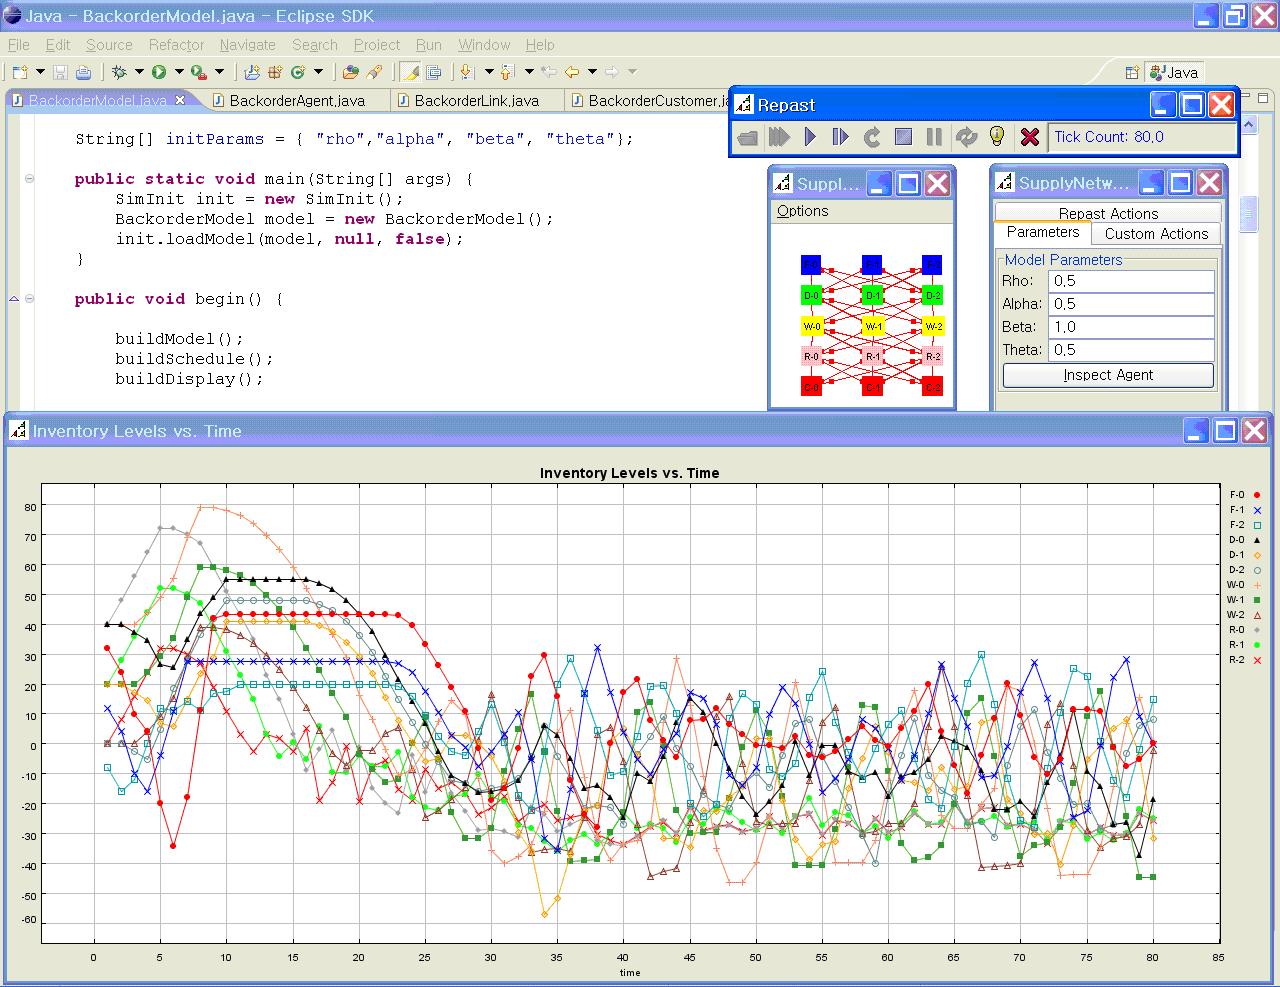Click the Theta parameter field
1280x987 pixels.
[1131, 350]
